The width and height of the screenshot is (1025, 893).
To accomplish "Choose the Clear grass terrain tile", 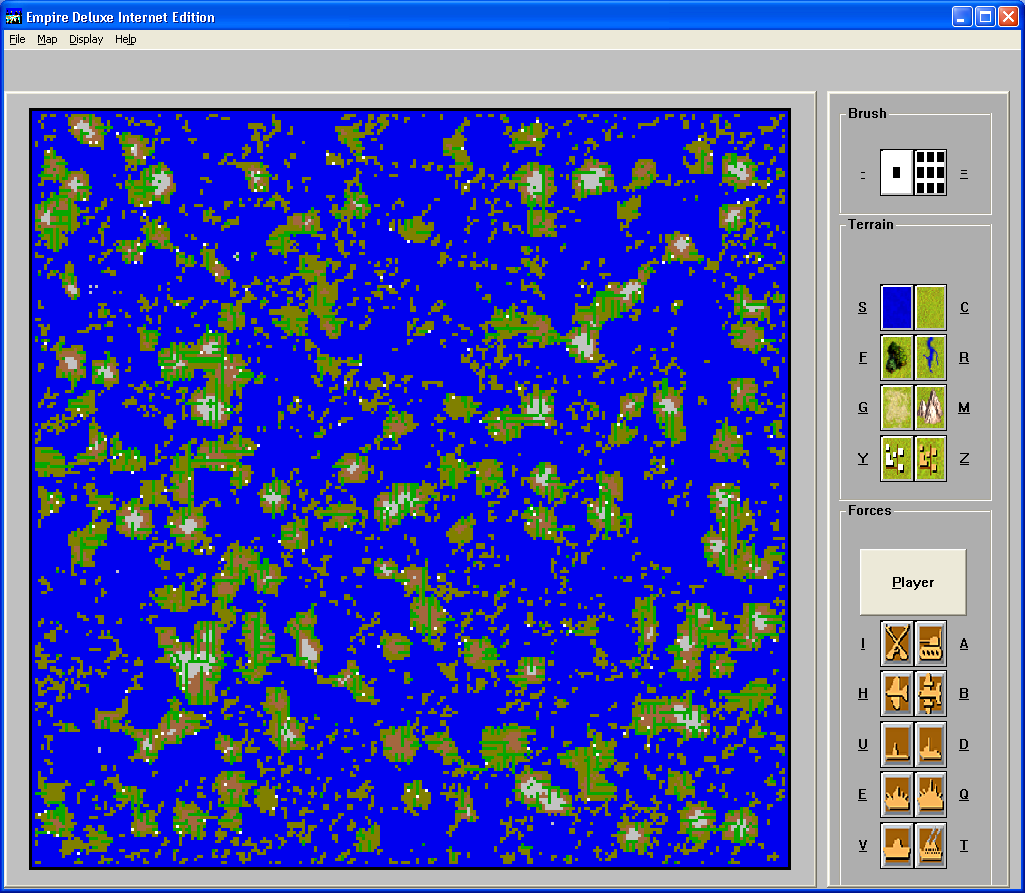I will [x=931, y=307].
